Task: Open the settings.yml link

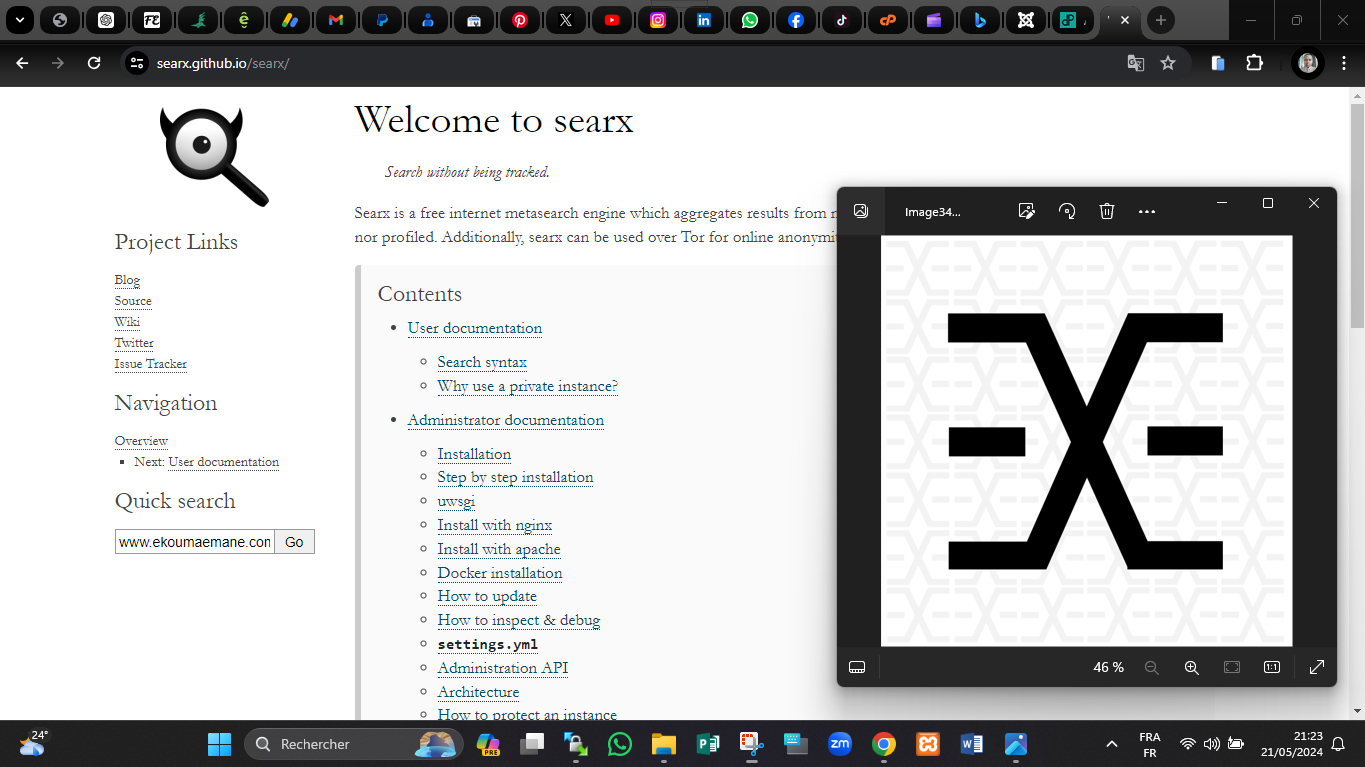Action: pyautogui.click(x=487, y=644)
